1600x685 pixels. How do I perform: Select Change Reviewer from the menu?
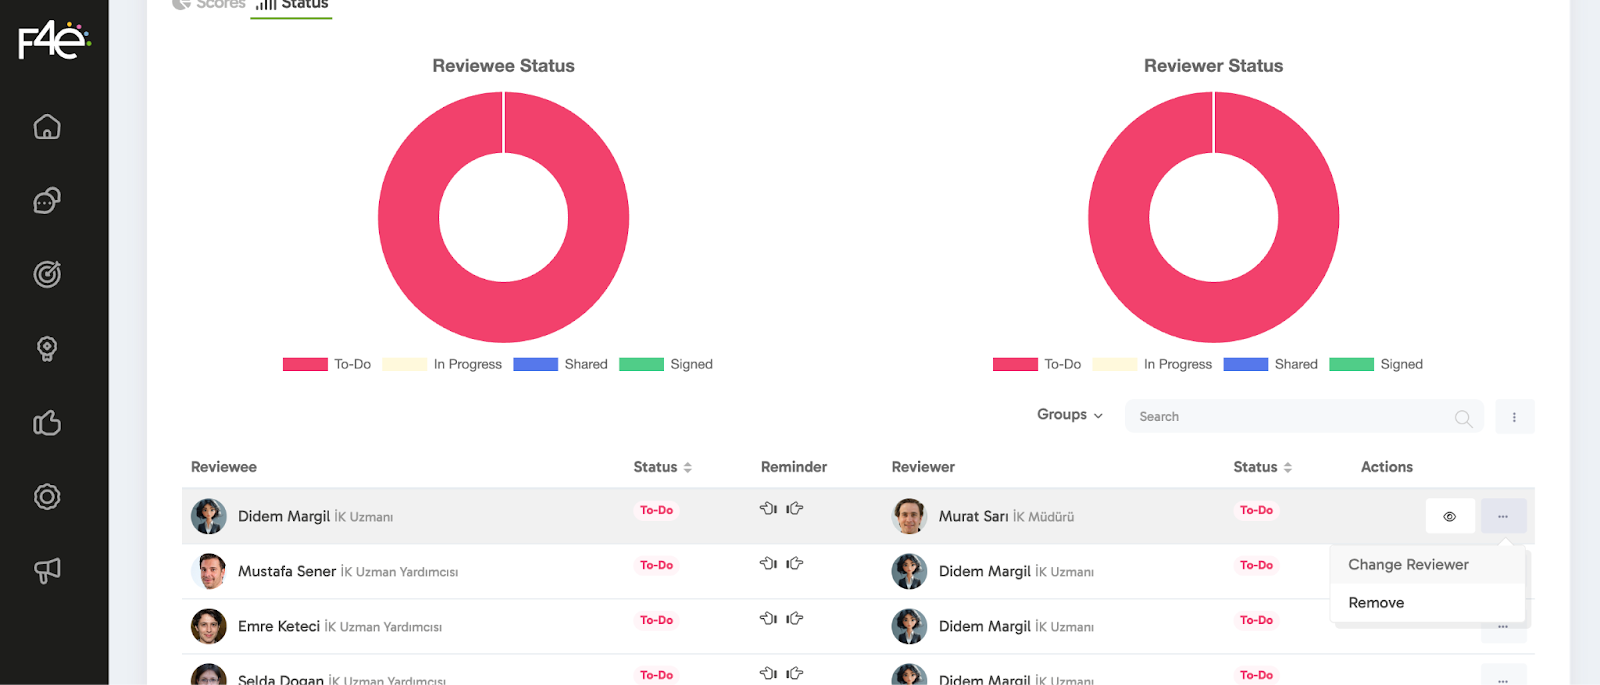(x=1408, y=565)
